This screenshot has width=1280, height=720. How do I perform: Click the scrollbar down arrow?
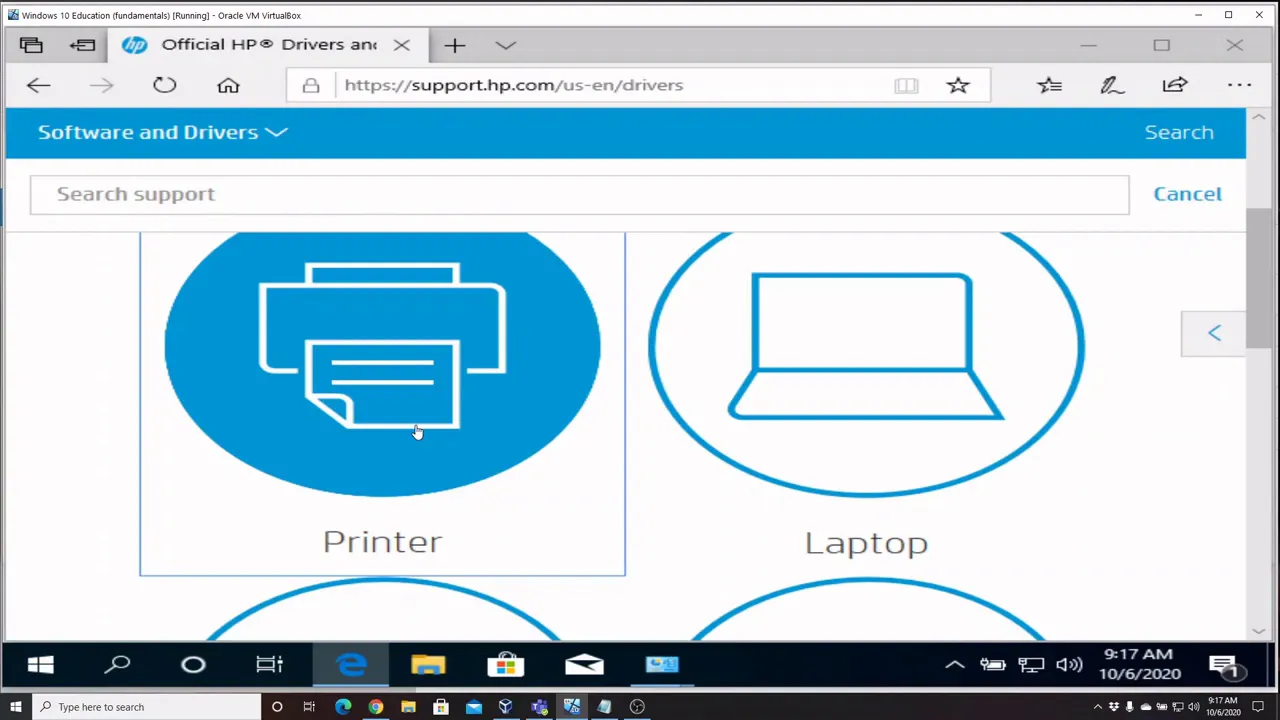(x=1258, y=631)
